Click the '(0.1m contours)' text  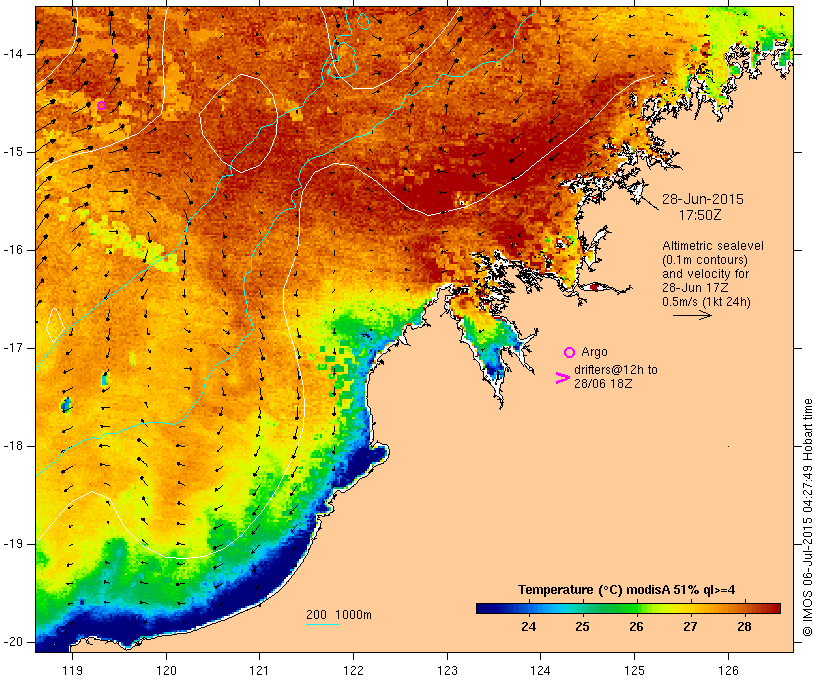click(x=705, y=260)
